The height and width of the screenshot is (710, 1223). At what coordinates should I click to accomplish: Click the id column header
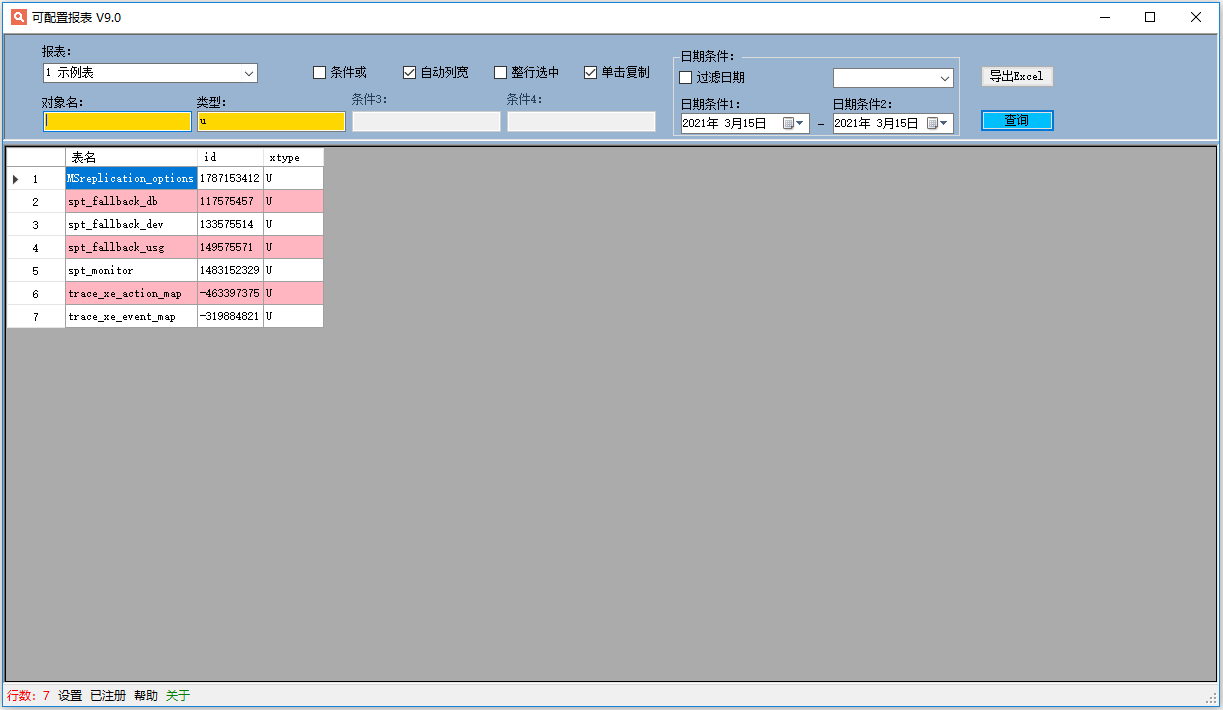coord(230,157)
